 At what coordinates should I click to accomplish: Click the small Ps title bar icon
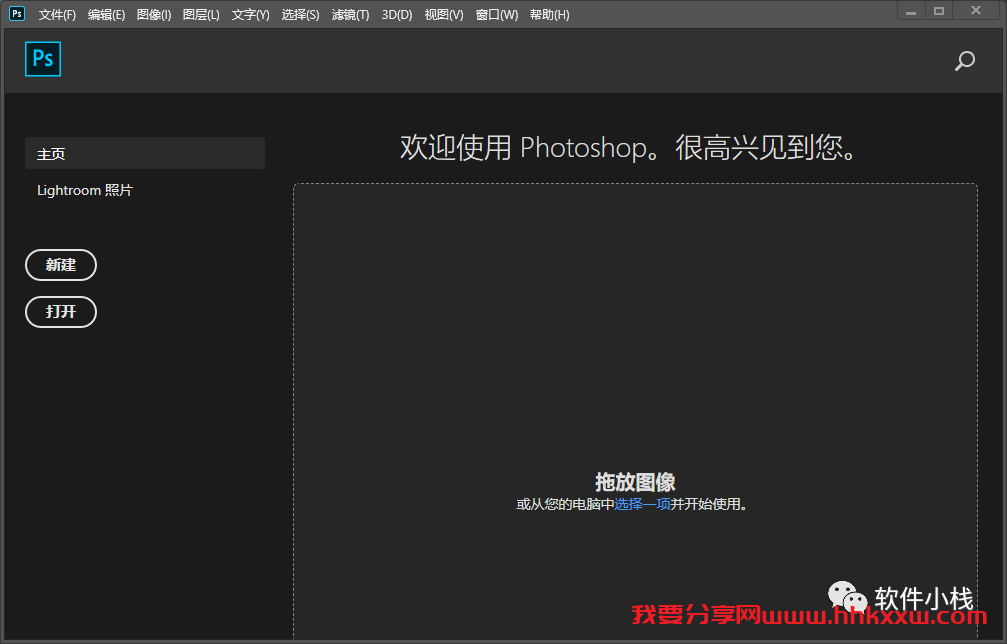17,13
